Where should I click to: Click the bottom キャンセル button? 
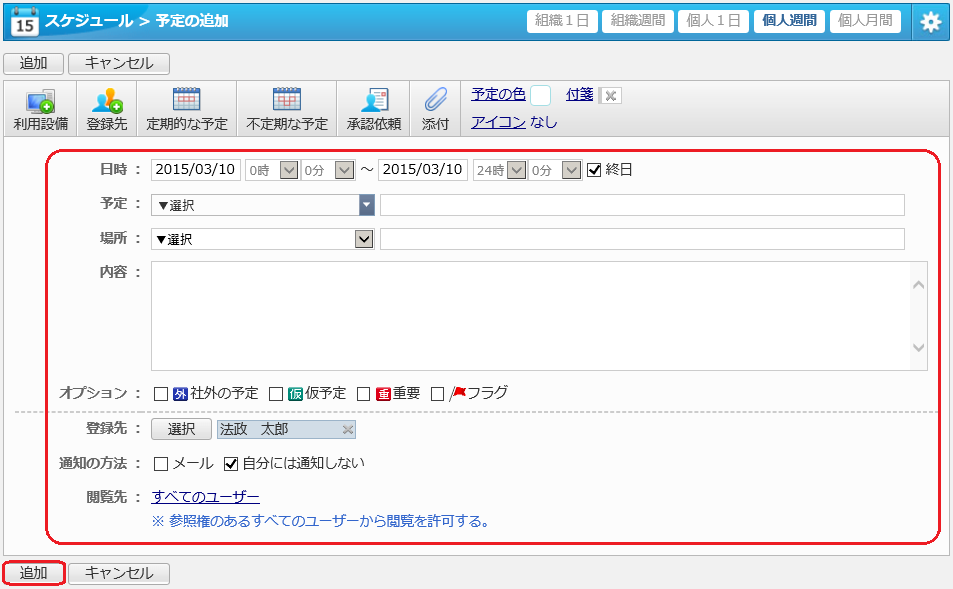[119, 573]
